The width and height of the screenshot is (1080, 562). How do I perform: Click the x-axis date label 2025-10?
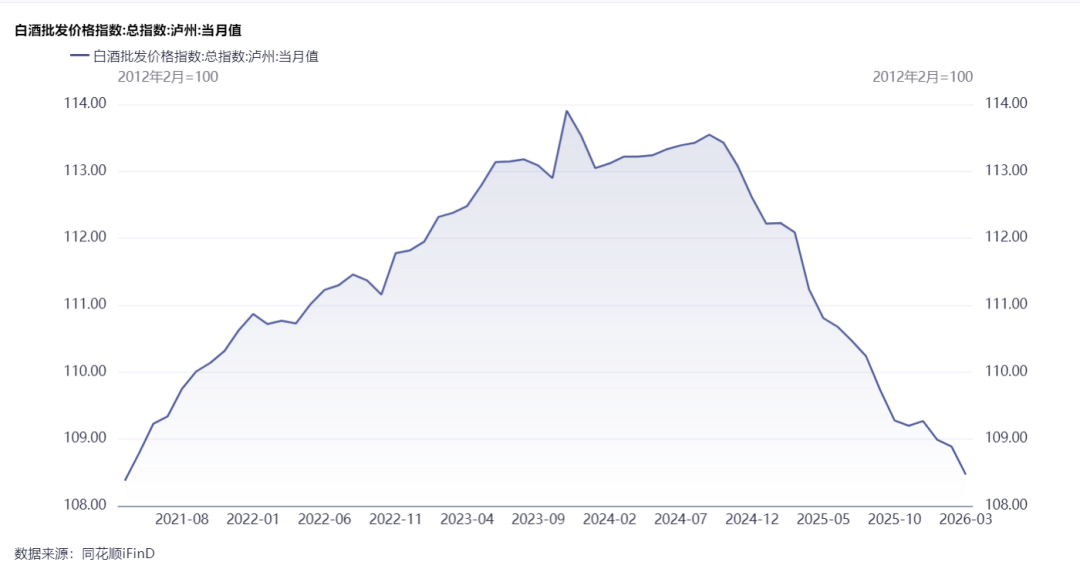point(895,519)
